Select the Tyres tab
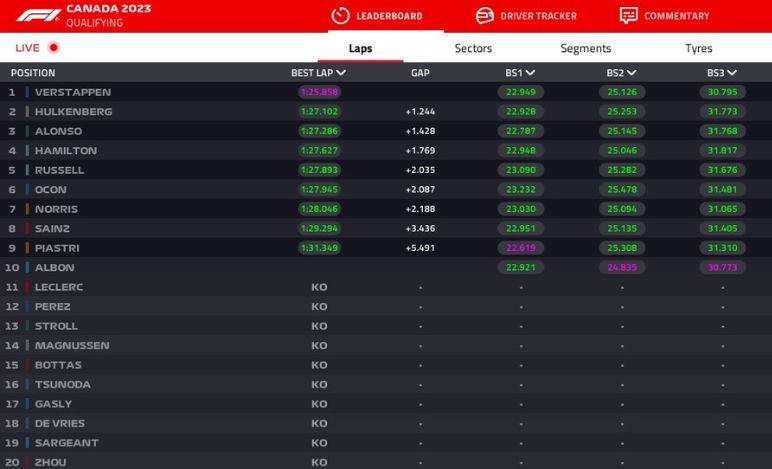 [x=698, y=48]
